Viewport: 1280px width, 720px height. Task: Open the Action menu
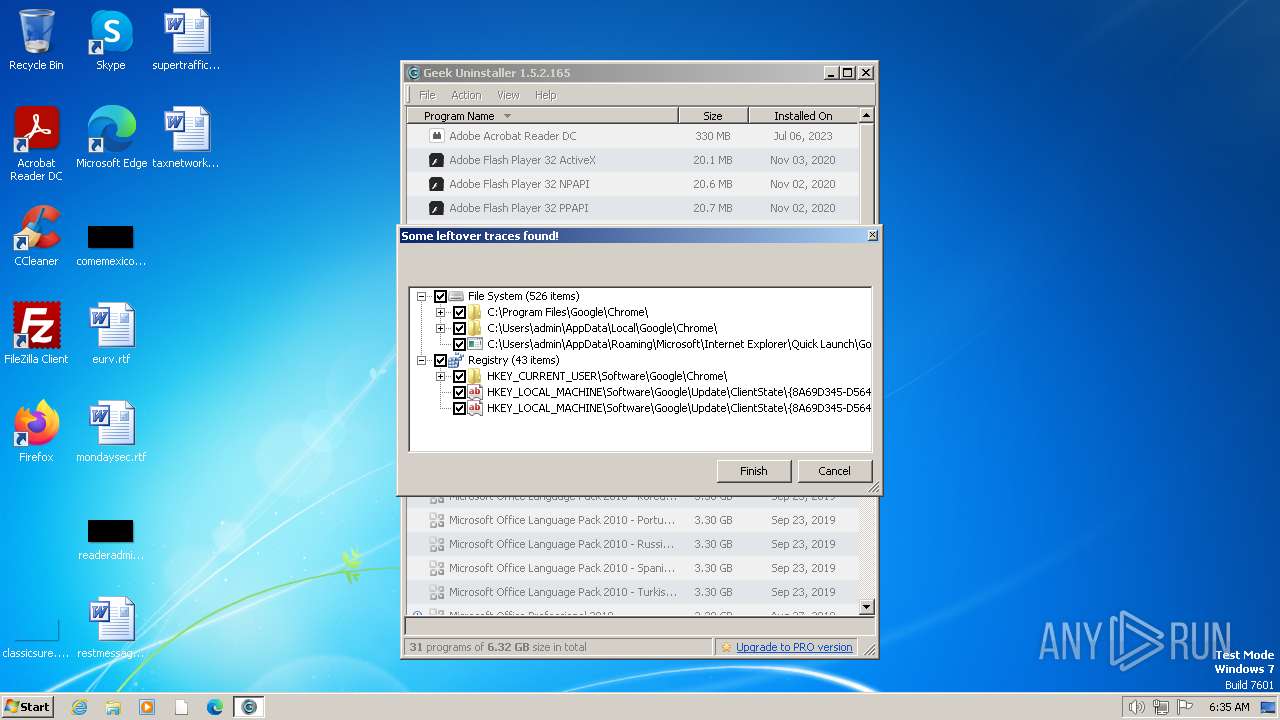point(466,95)
